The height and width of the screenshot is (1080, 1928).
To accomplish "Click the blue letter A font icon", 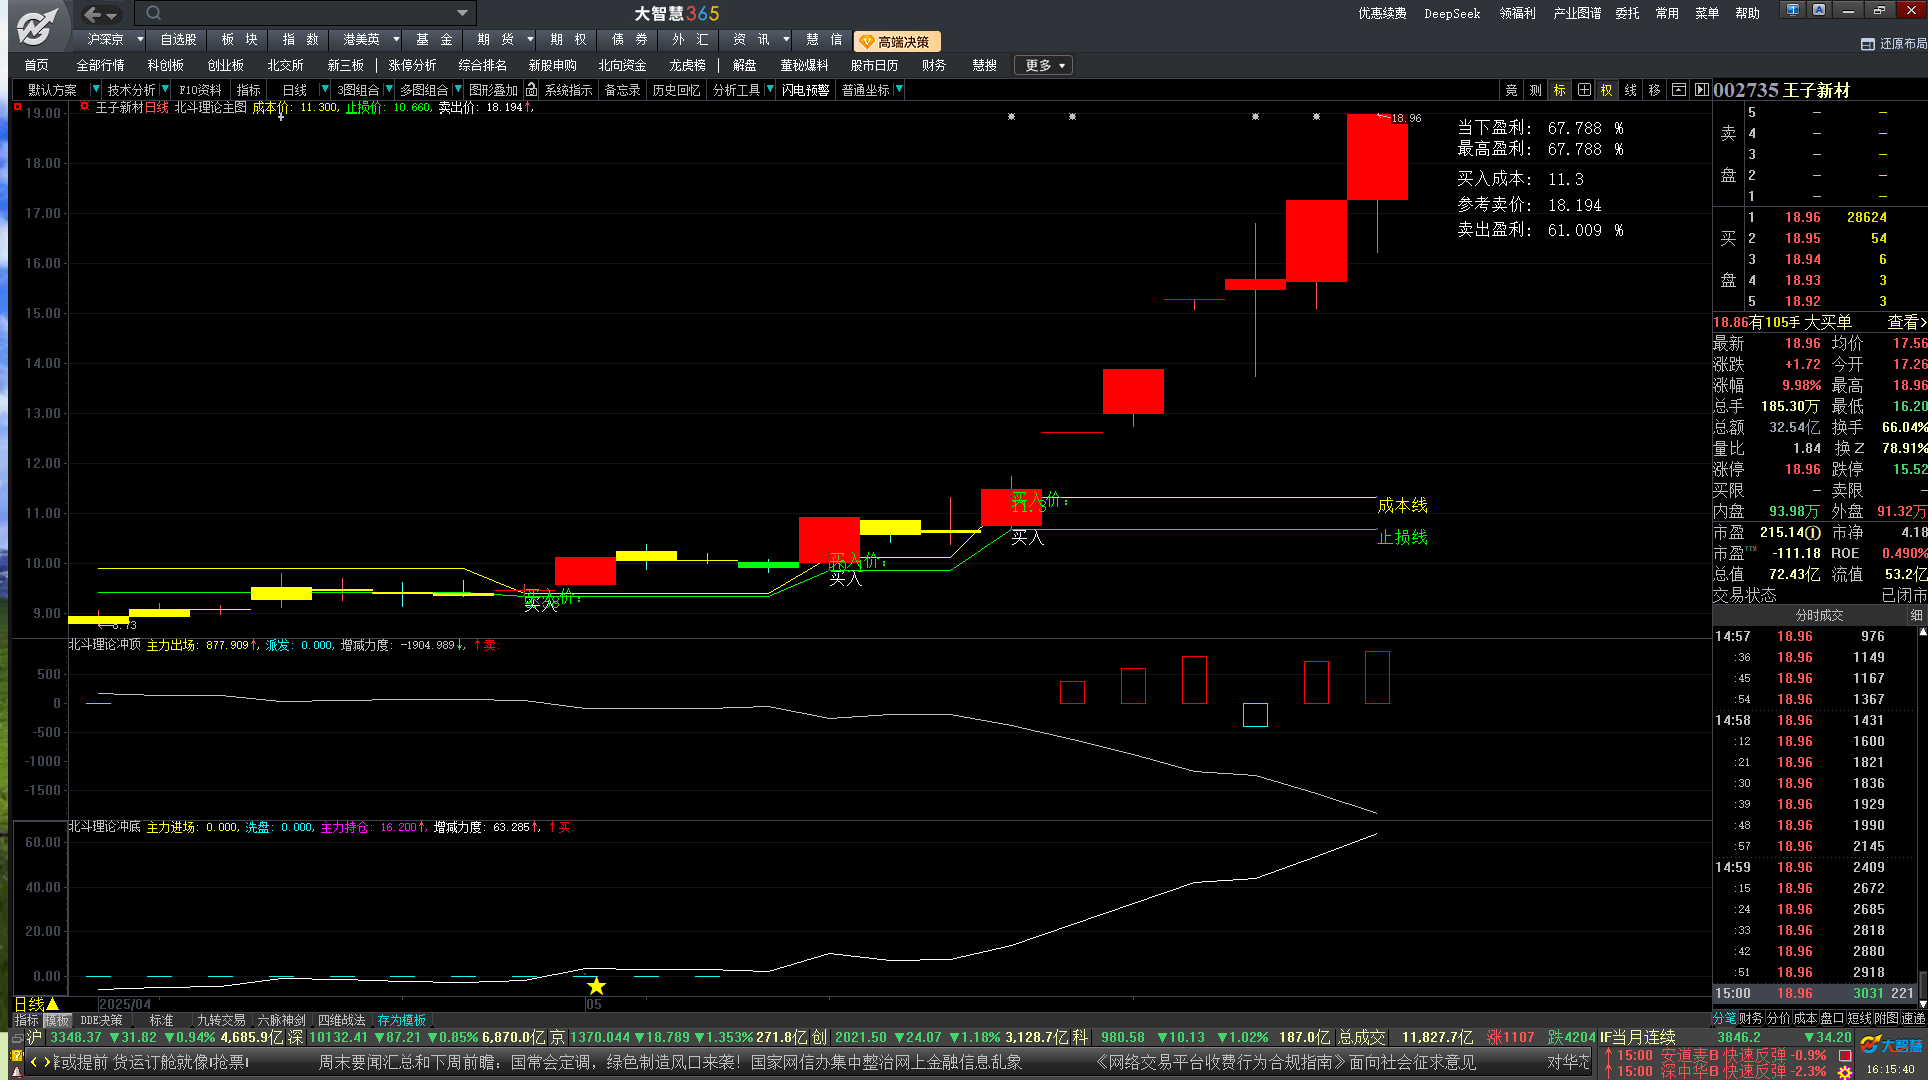I will click(1819, 10).
